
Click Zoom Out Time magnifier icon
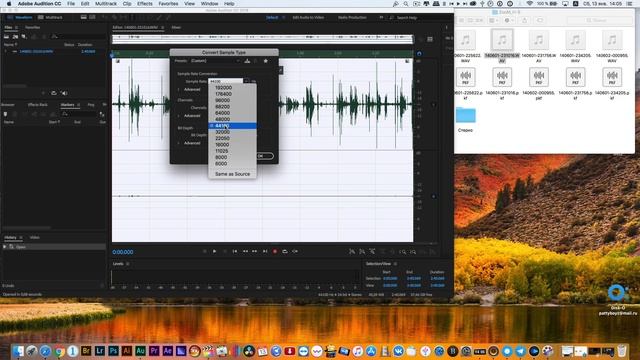click(382, 252)
